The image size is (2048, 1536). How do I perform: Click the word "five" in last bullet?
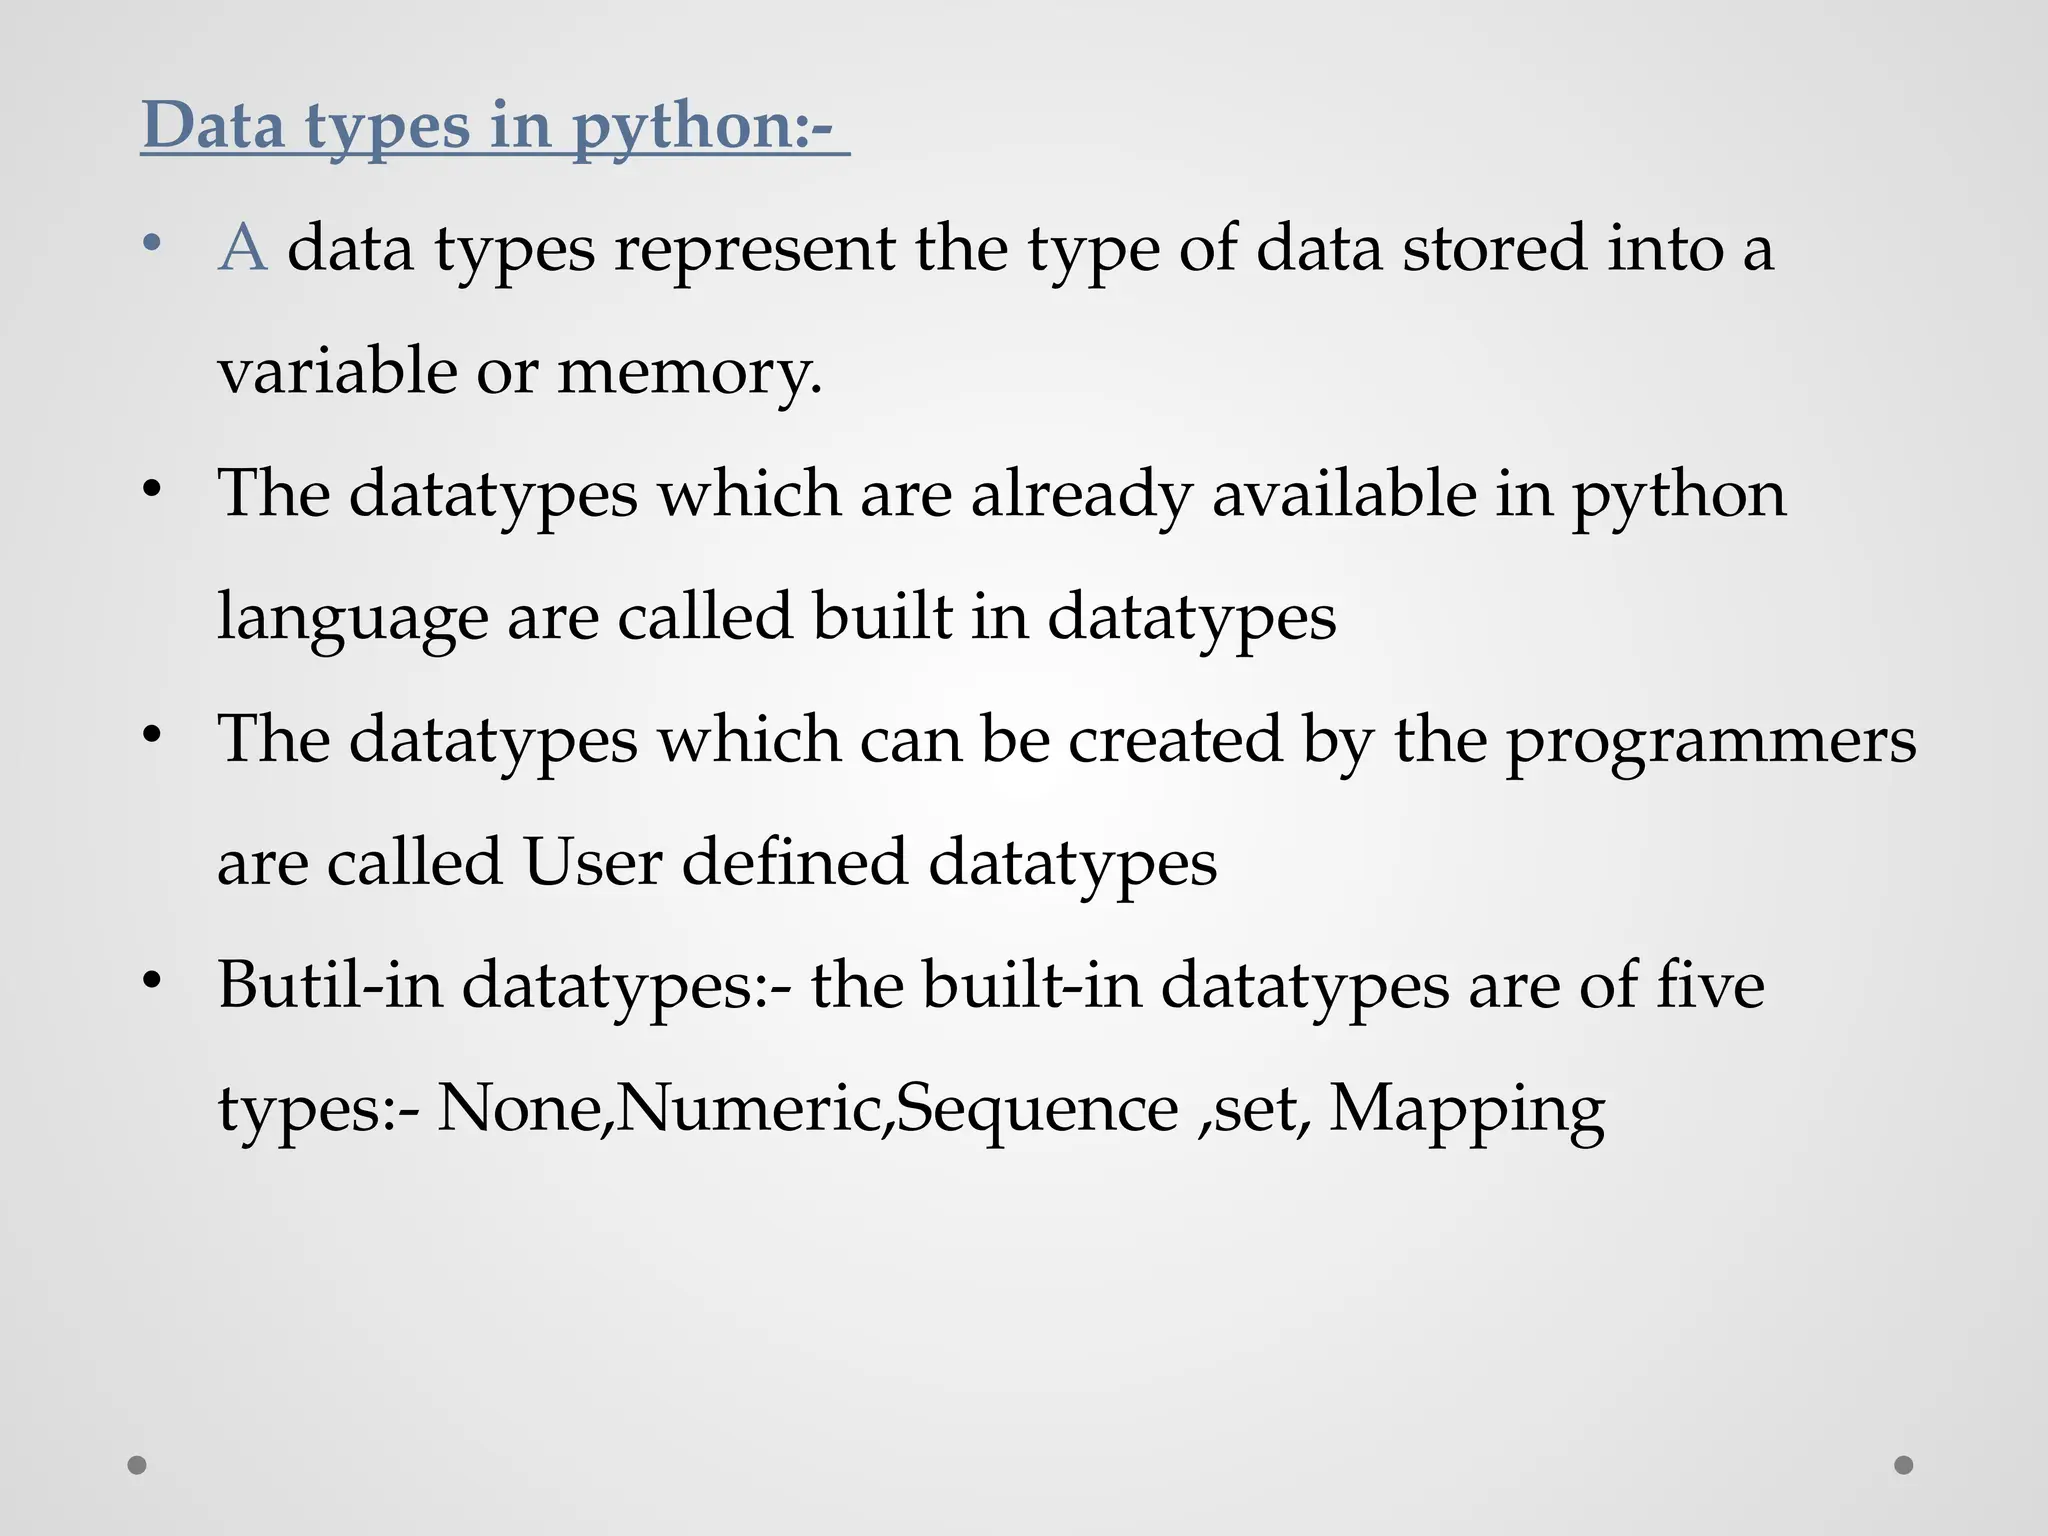[1711, 985]
